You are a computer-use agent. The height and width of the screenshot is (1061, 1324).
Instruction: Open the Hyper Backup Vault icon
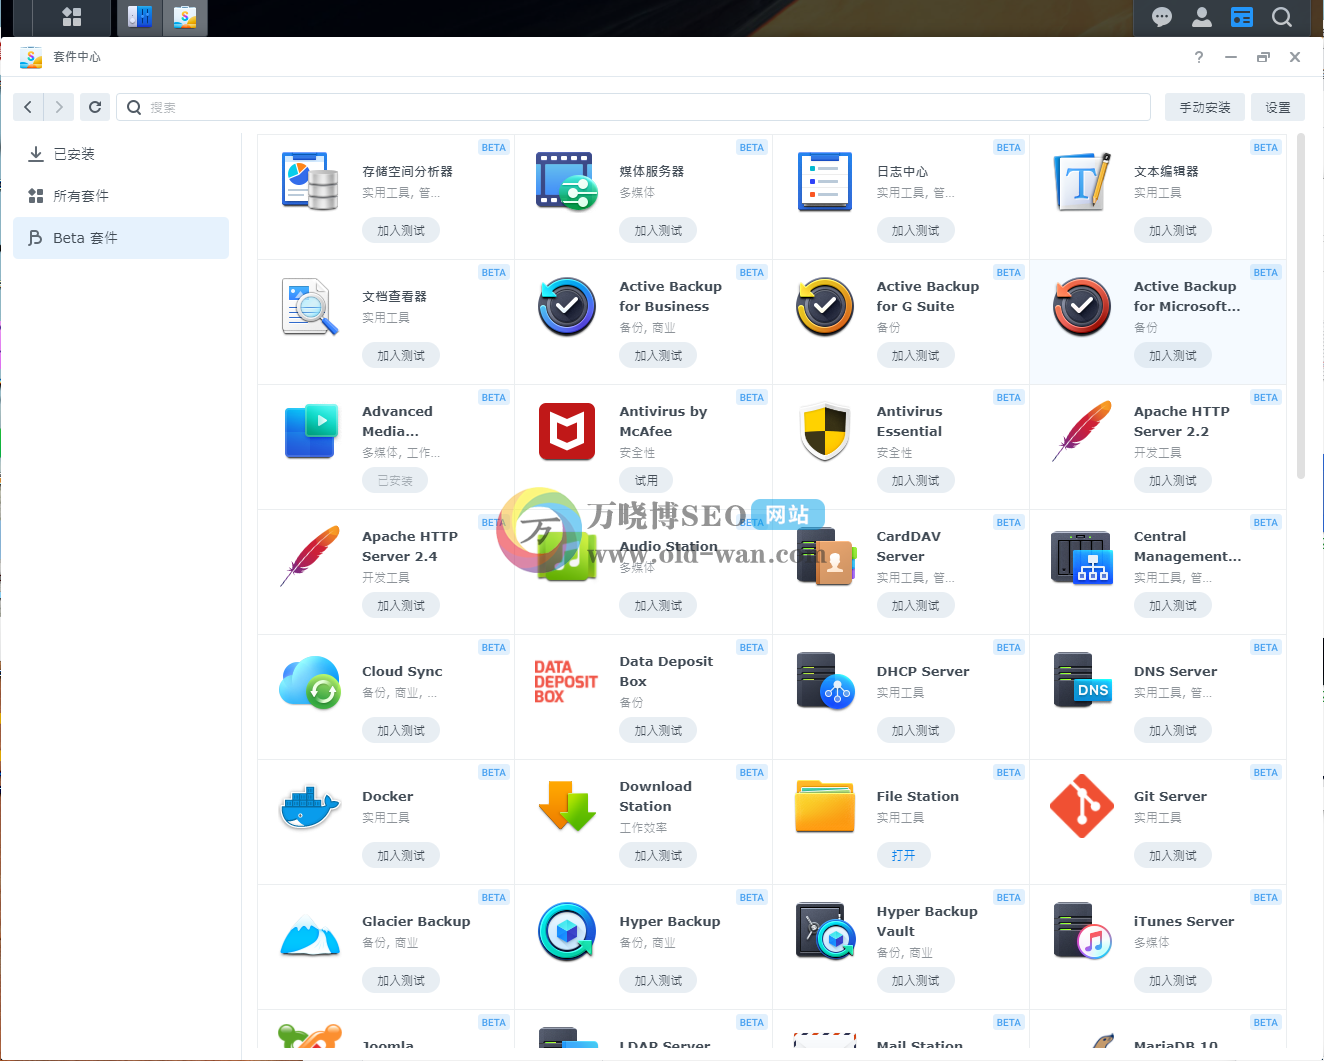click(x=825, y=931)
